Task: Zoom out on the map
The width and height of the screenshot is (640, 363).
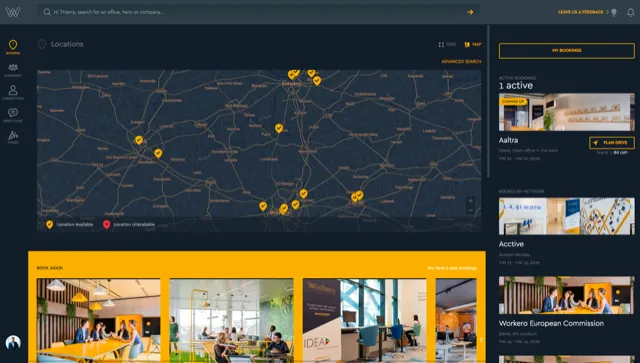Action: (x=471, y=210)
